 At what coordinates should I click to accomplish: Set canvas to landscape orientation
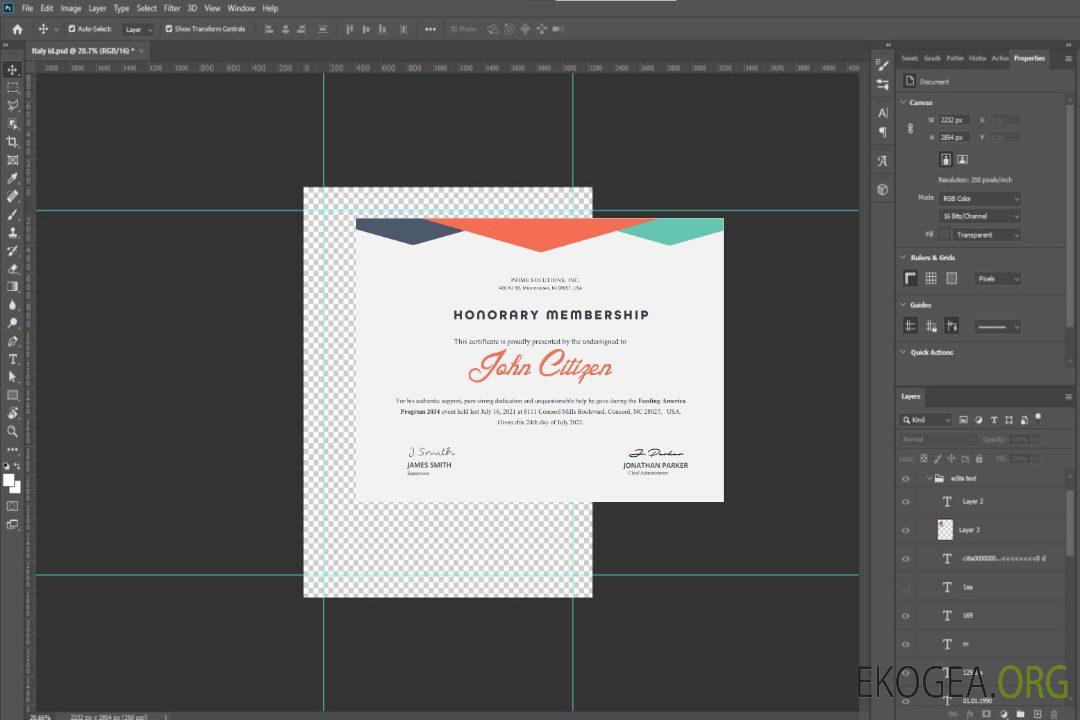962,159
